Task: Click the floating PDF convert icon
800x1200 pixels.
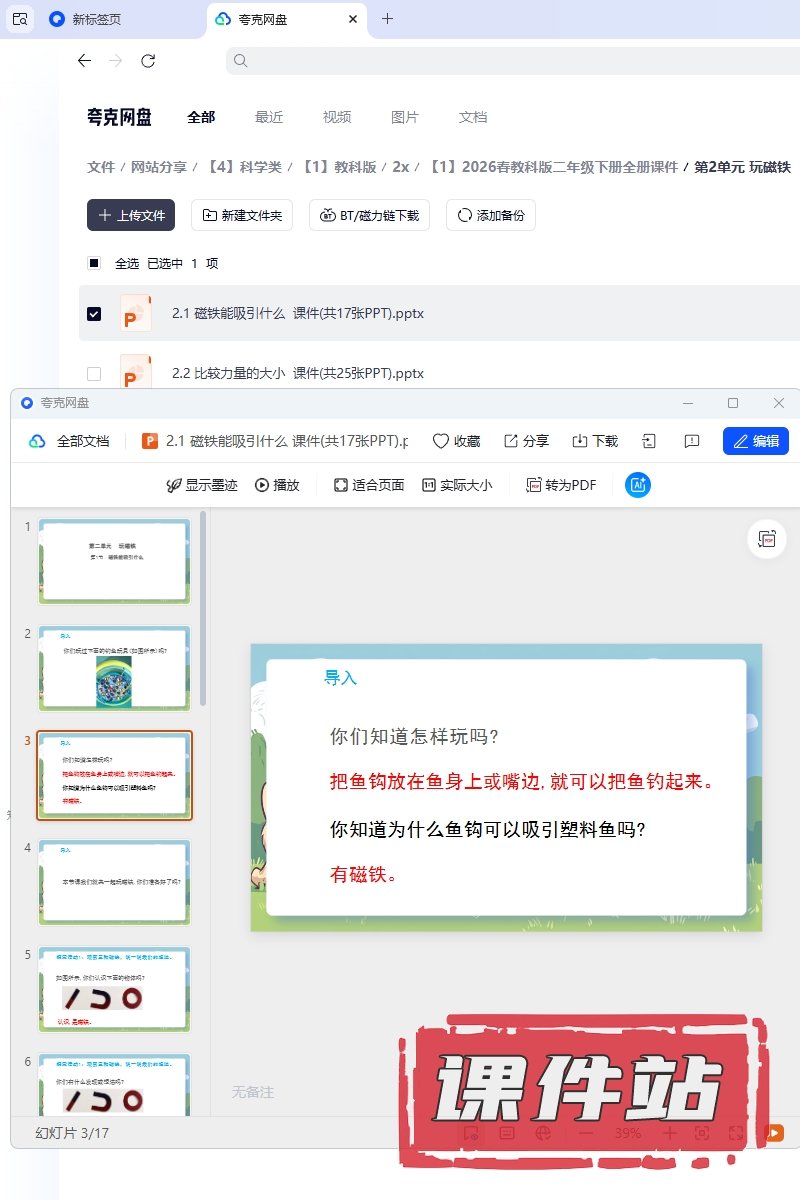Action: click(767, 539)
